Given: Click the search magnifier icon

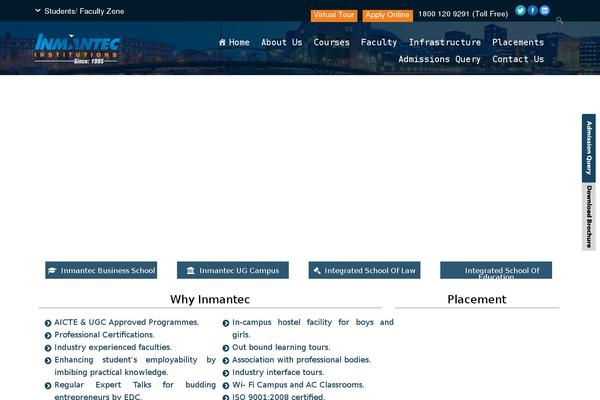Looking at the screenshot, I should (559, 20).
